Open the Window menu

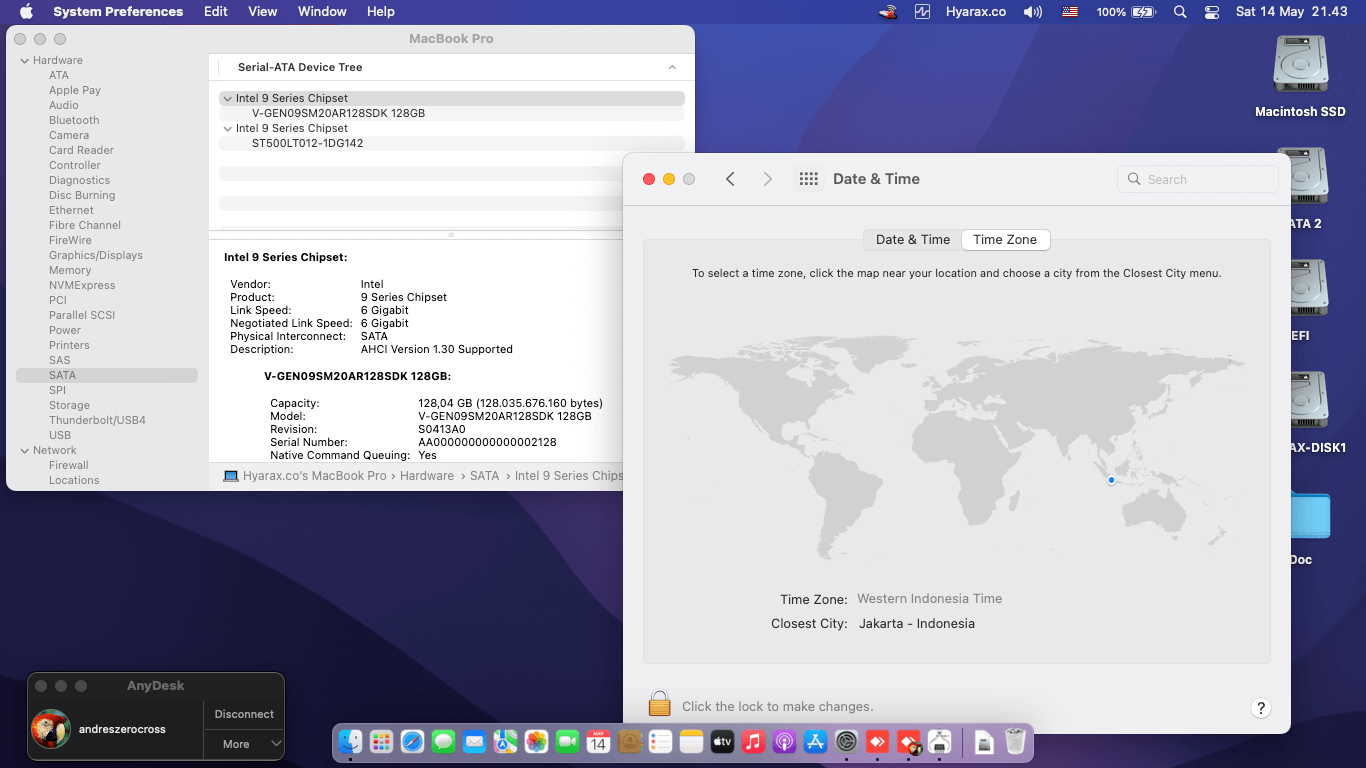pyautogui.click(x=322, y=12)
